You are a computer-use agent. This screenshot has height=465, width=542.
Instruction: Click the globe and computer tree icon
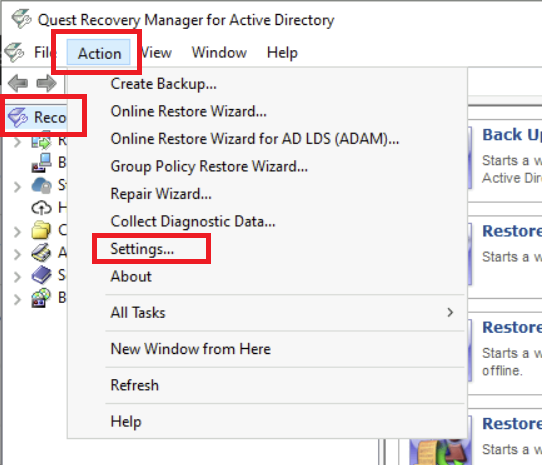pyautogui.click(x=41, y=298)
